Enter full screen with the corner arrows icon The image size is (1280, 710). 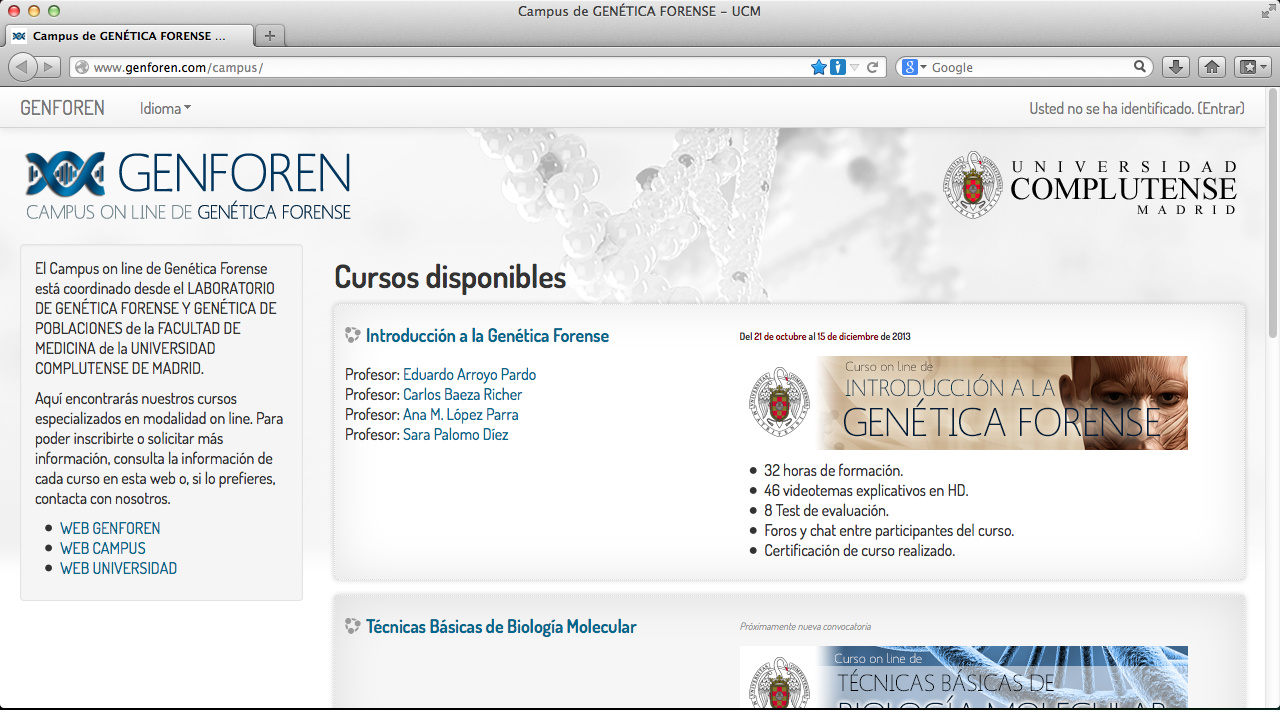pos(1267,11)
